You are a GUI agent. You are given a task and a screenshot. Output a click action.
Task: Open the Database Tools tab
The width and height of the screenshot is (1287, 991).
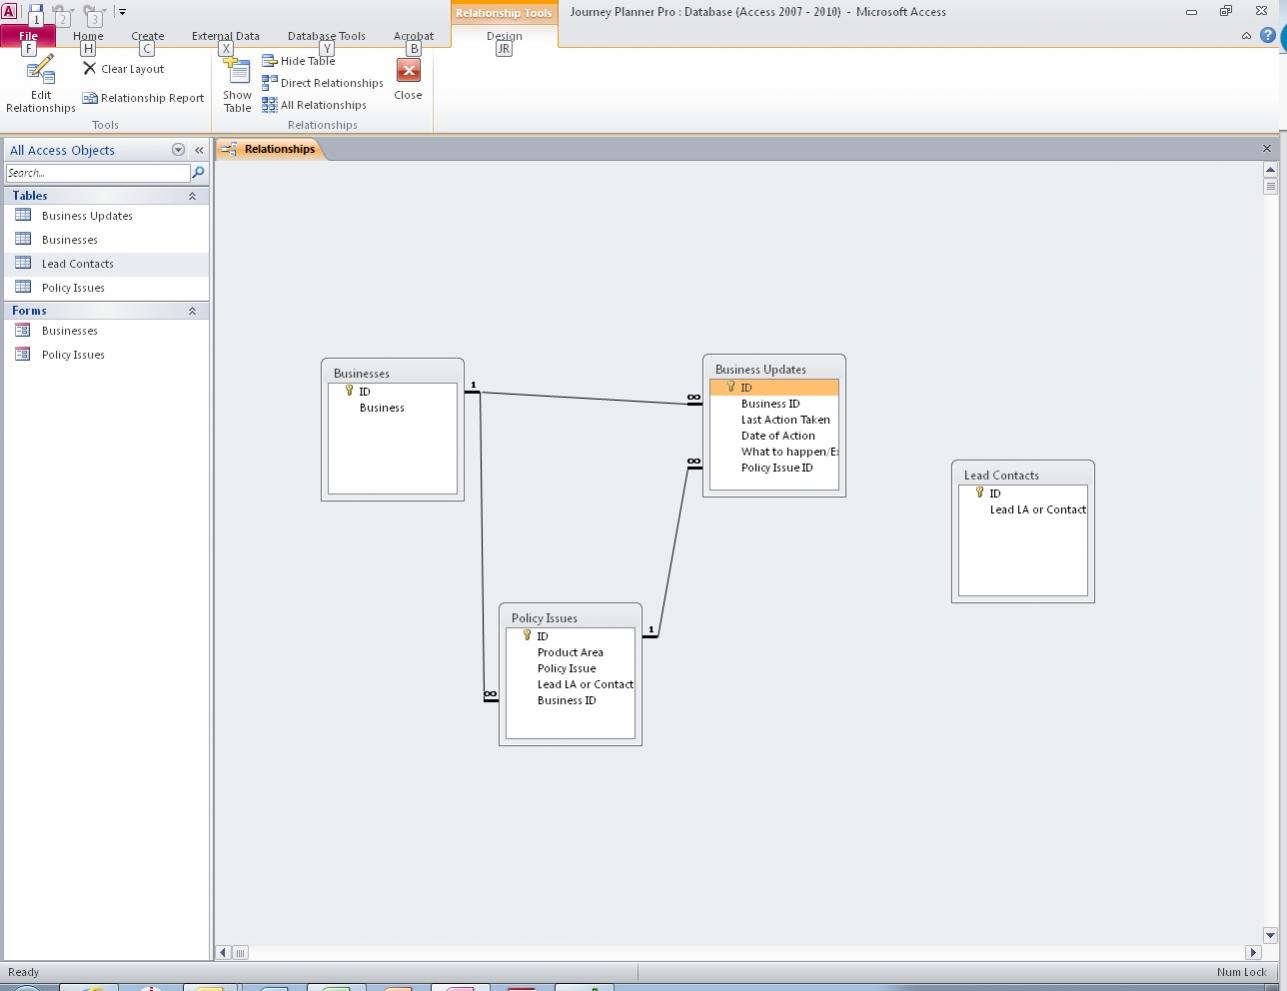[x=326, y=36]
